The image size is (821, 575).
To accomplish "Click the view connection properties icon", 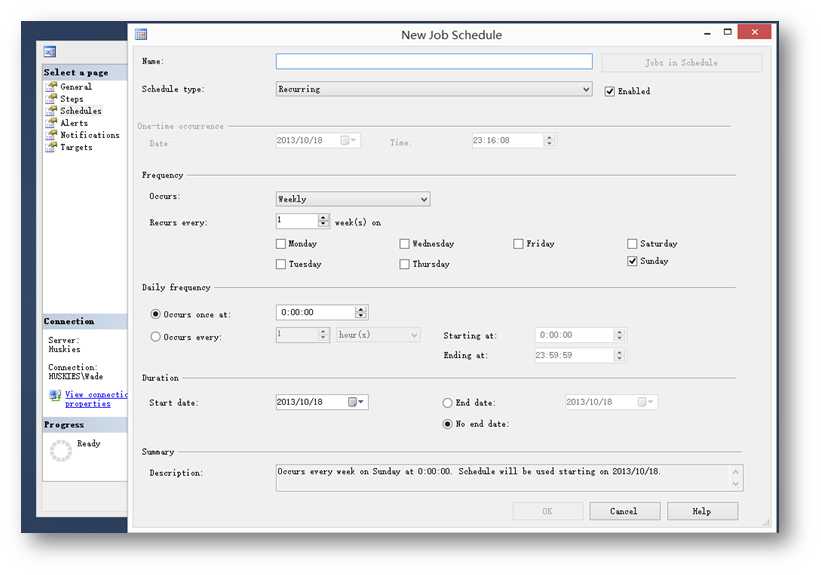I will [x=55, y=395].
